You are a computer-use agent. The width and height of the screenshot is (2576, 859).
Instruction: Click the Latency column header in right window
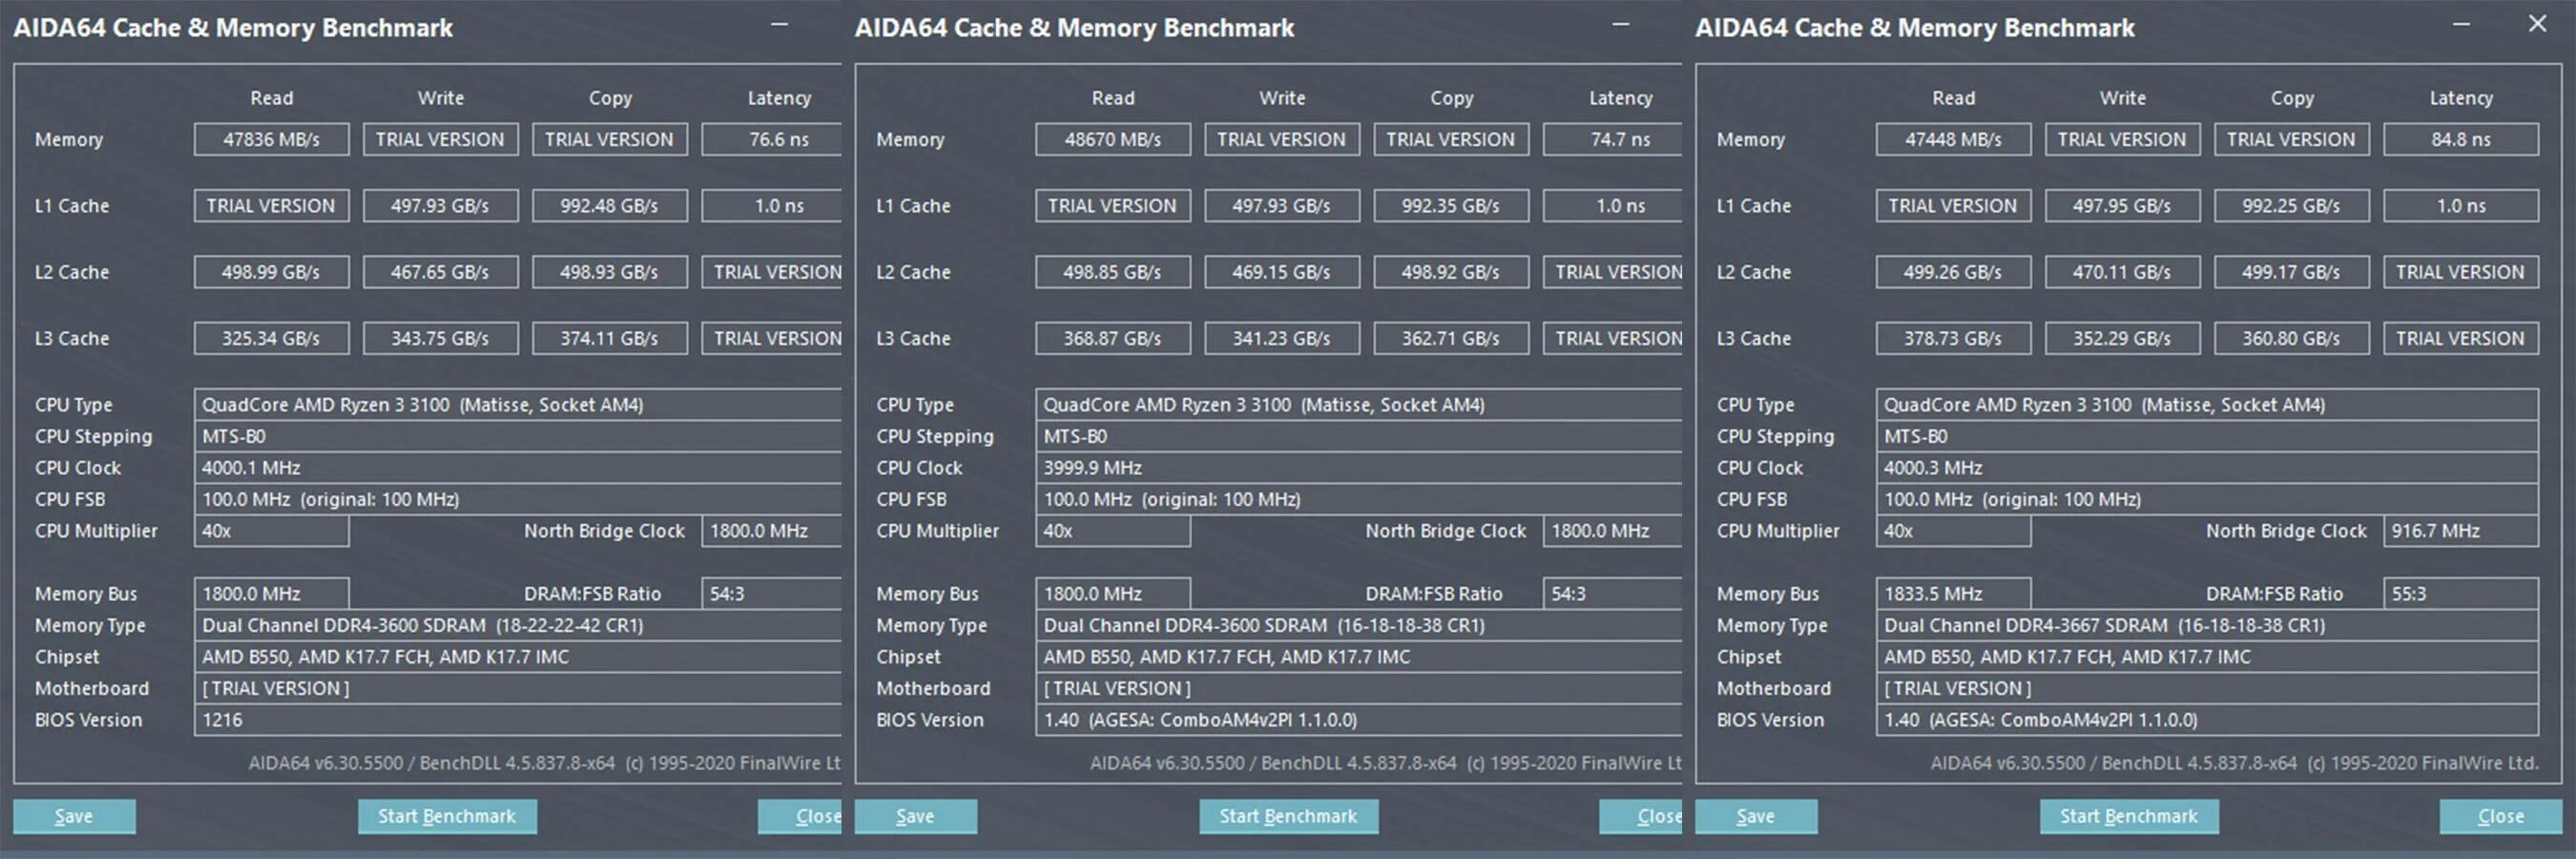click(2461, 98)
